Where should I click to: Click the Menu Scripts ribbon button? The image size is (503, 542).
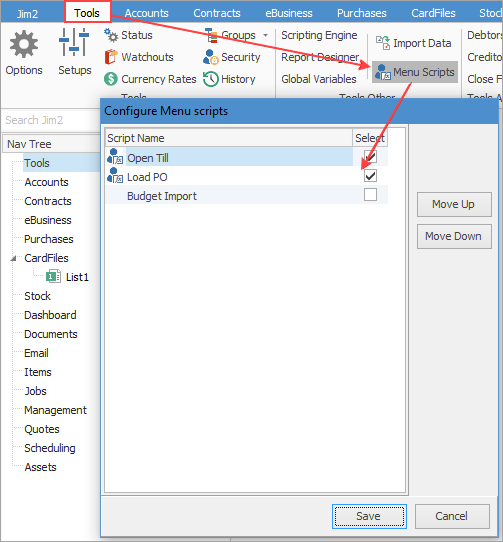point(415,72)
